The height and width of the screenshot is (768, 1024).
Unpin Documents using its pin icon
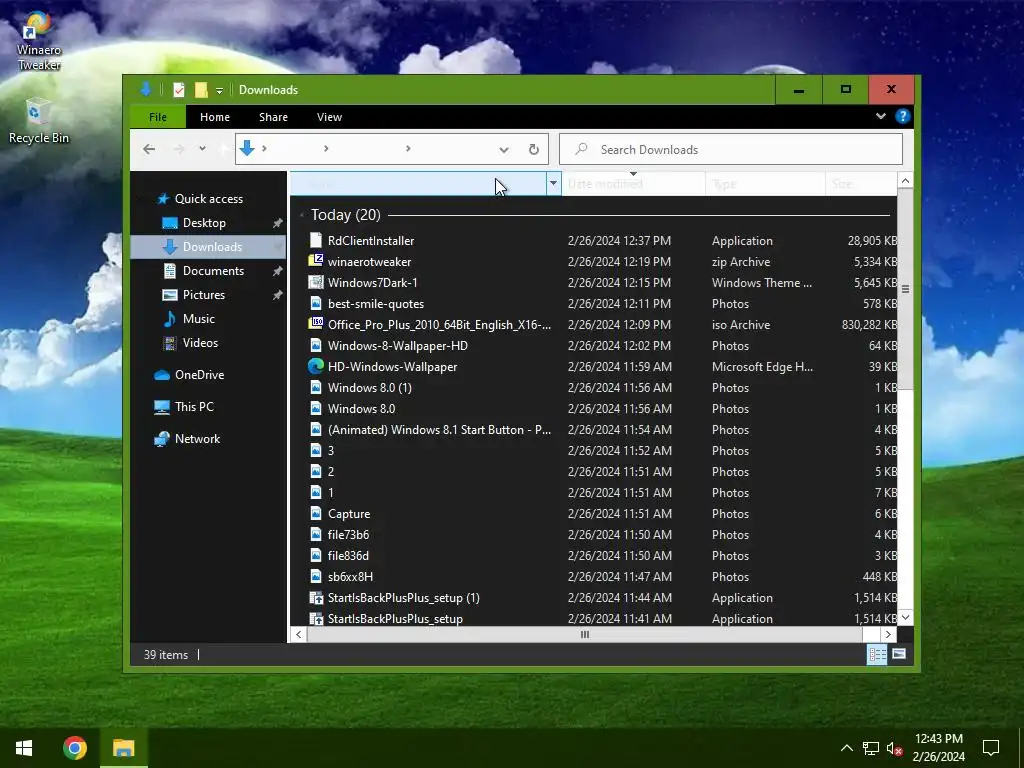tap(278, 270)
